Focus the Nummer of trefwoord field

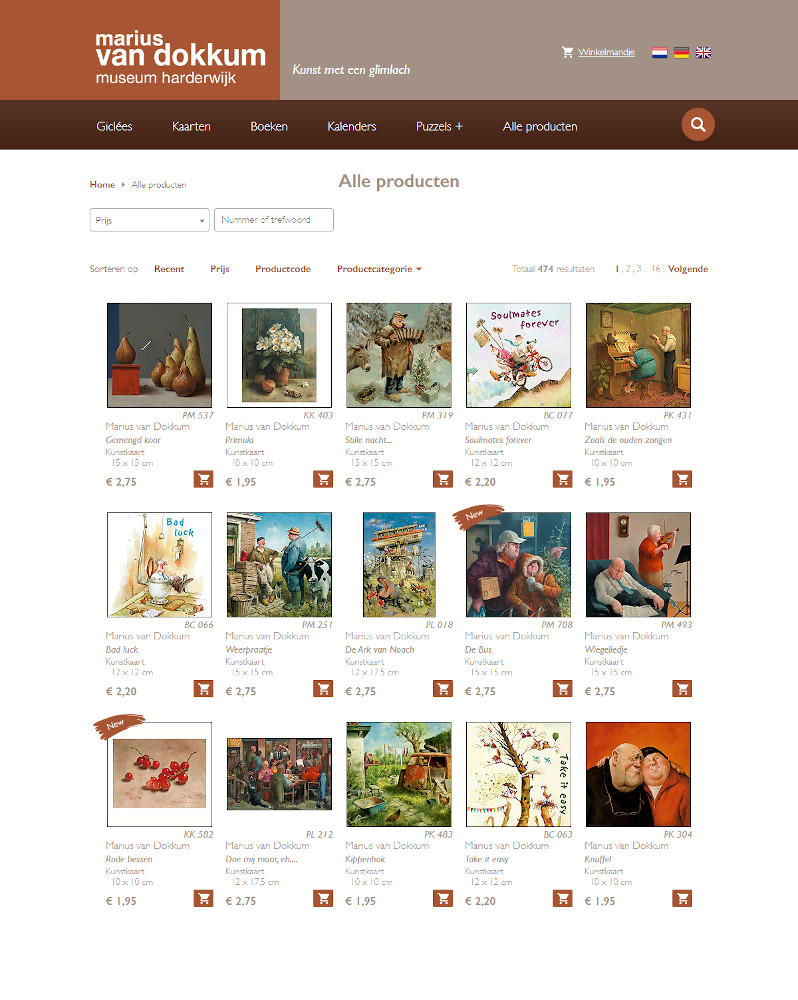[274, 220]
